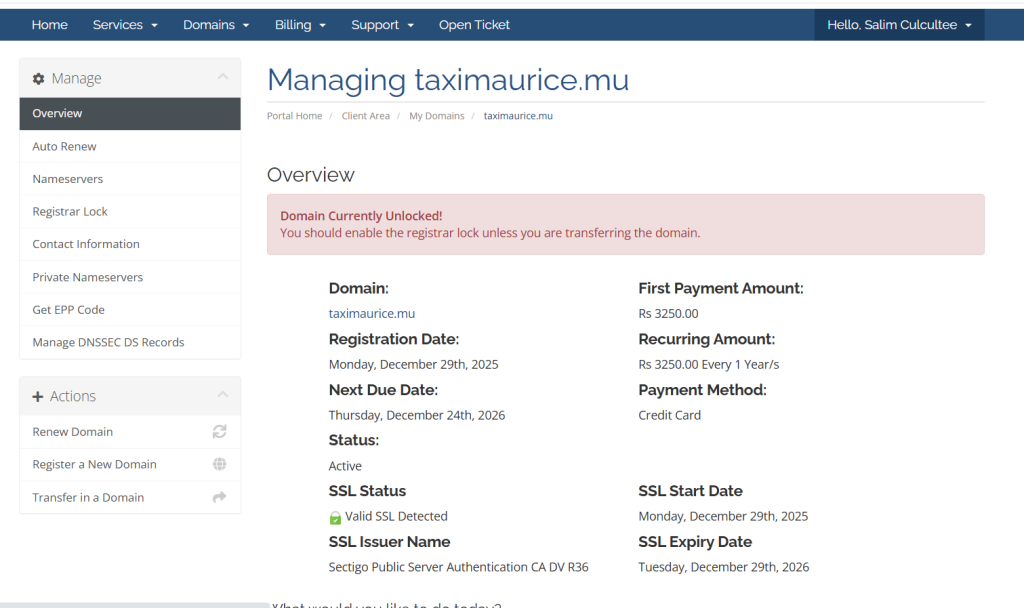
Task: Click the plus icon in Actions panel header
Action: pos(38,397)
